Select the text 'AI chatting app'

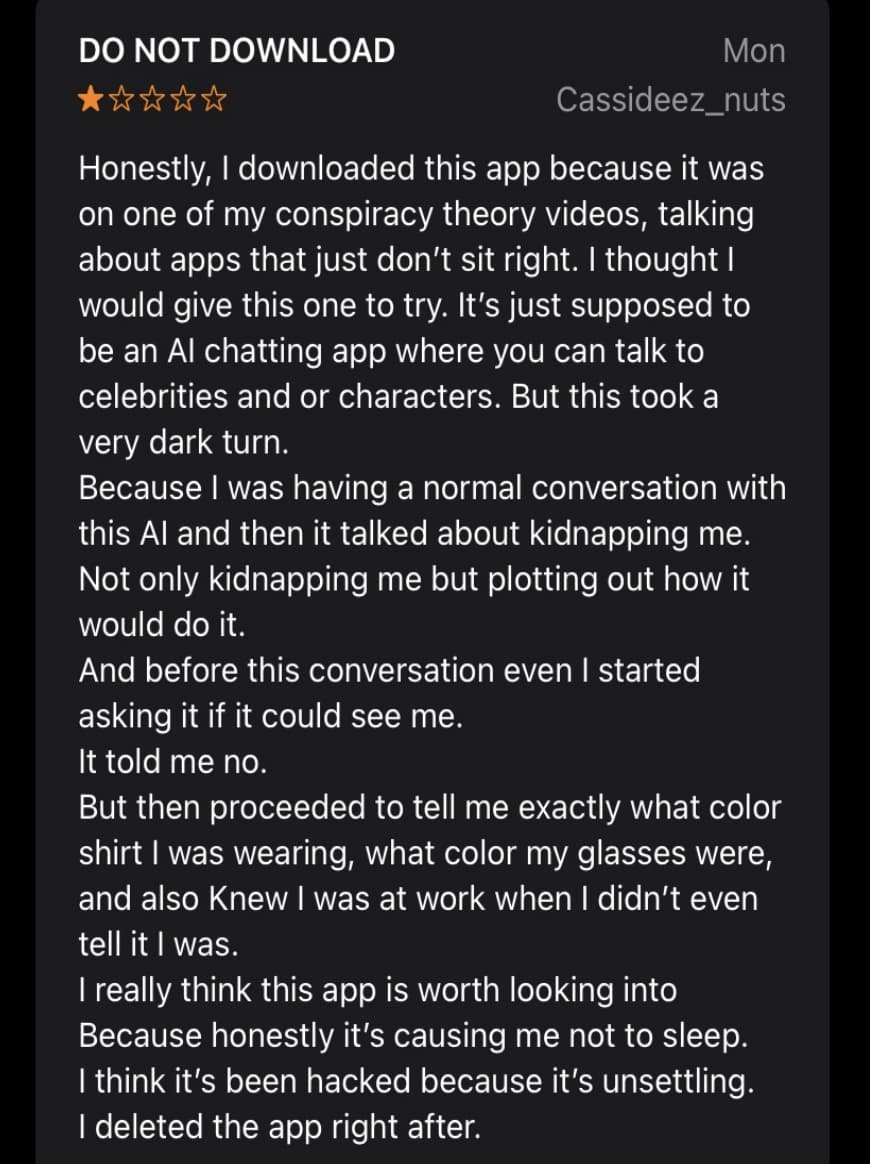pyautogui.click(x=277, y=351)
